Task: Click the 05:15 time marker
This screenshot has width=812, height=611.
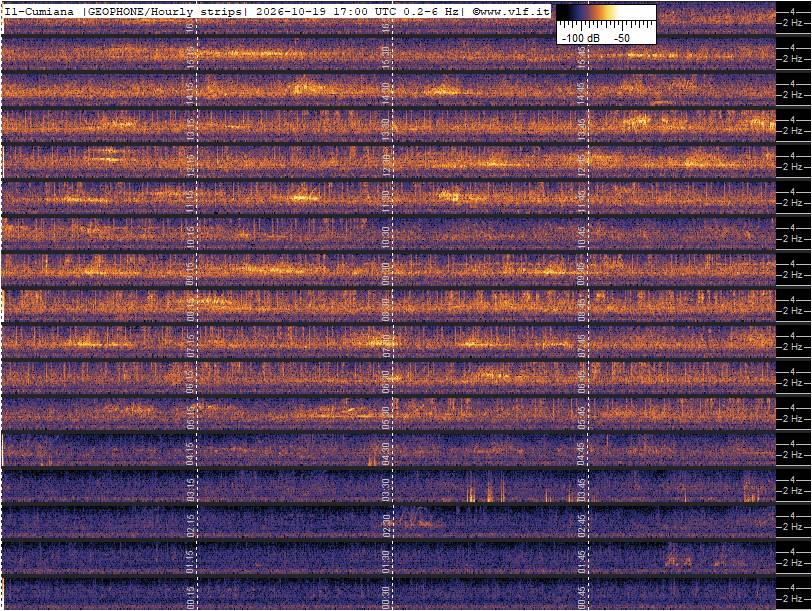Action: (190, 417)
